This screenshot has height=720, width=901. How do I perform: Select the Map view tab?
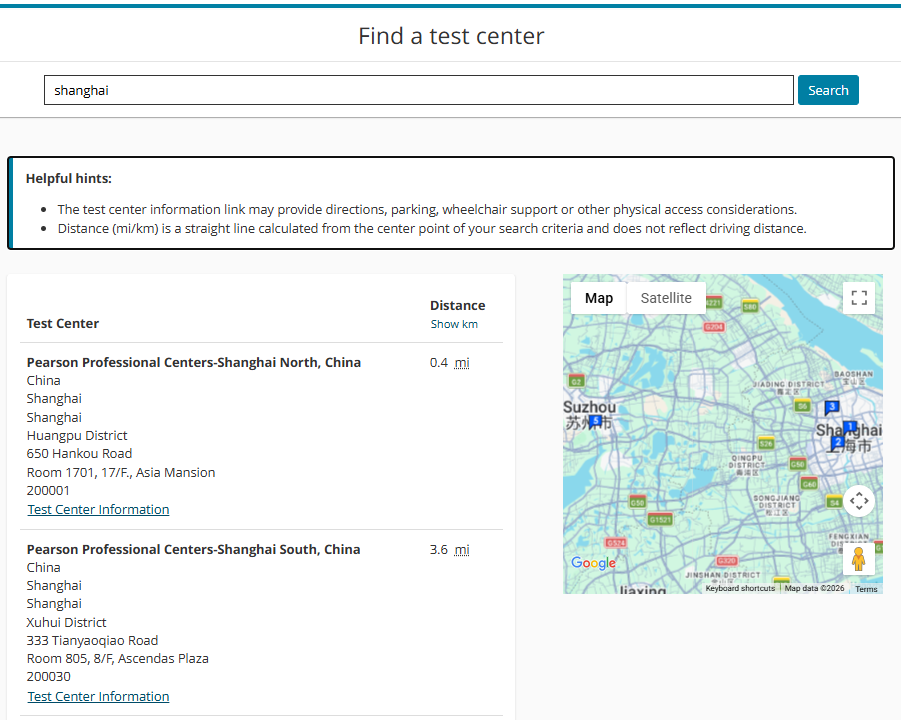pyautogui.click(x=599, y=298)
